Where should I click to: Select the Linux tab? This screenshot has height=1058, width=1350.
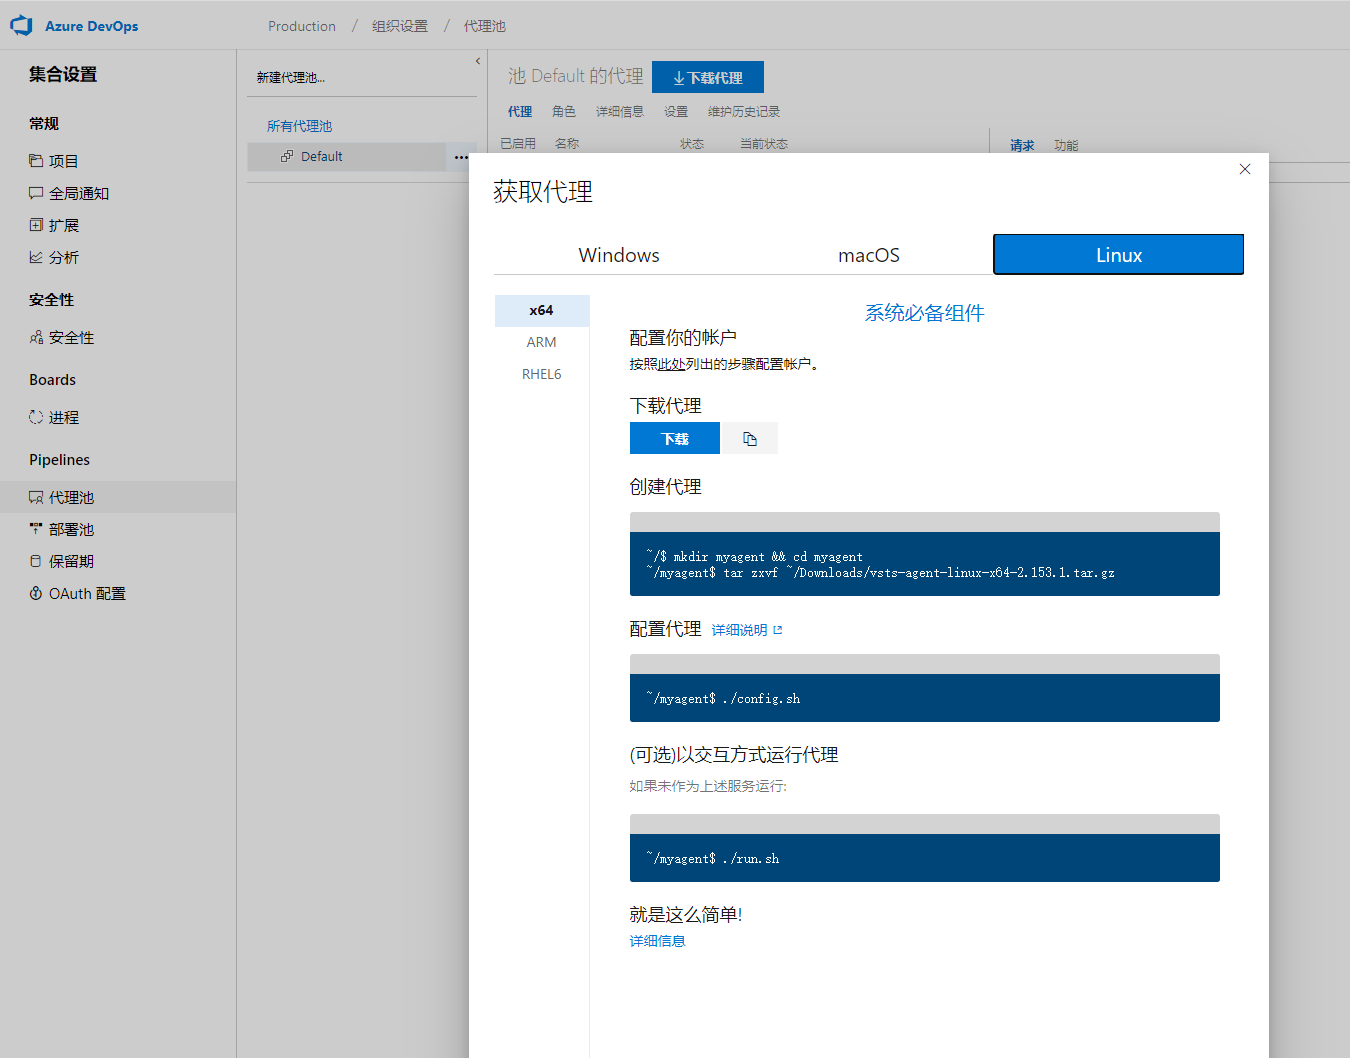pyautogui.click(x=1119, y=255)
